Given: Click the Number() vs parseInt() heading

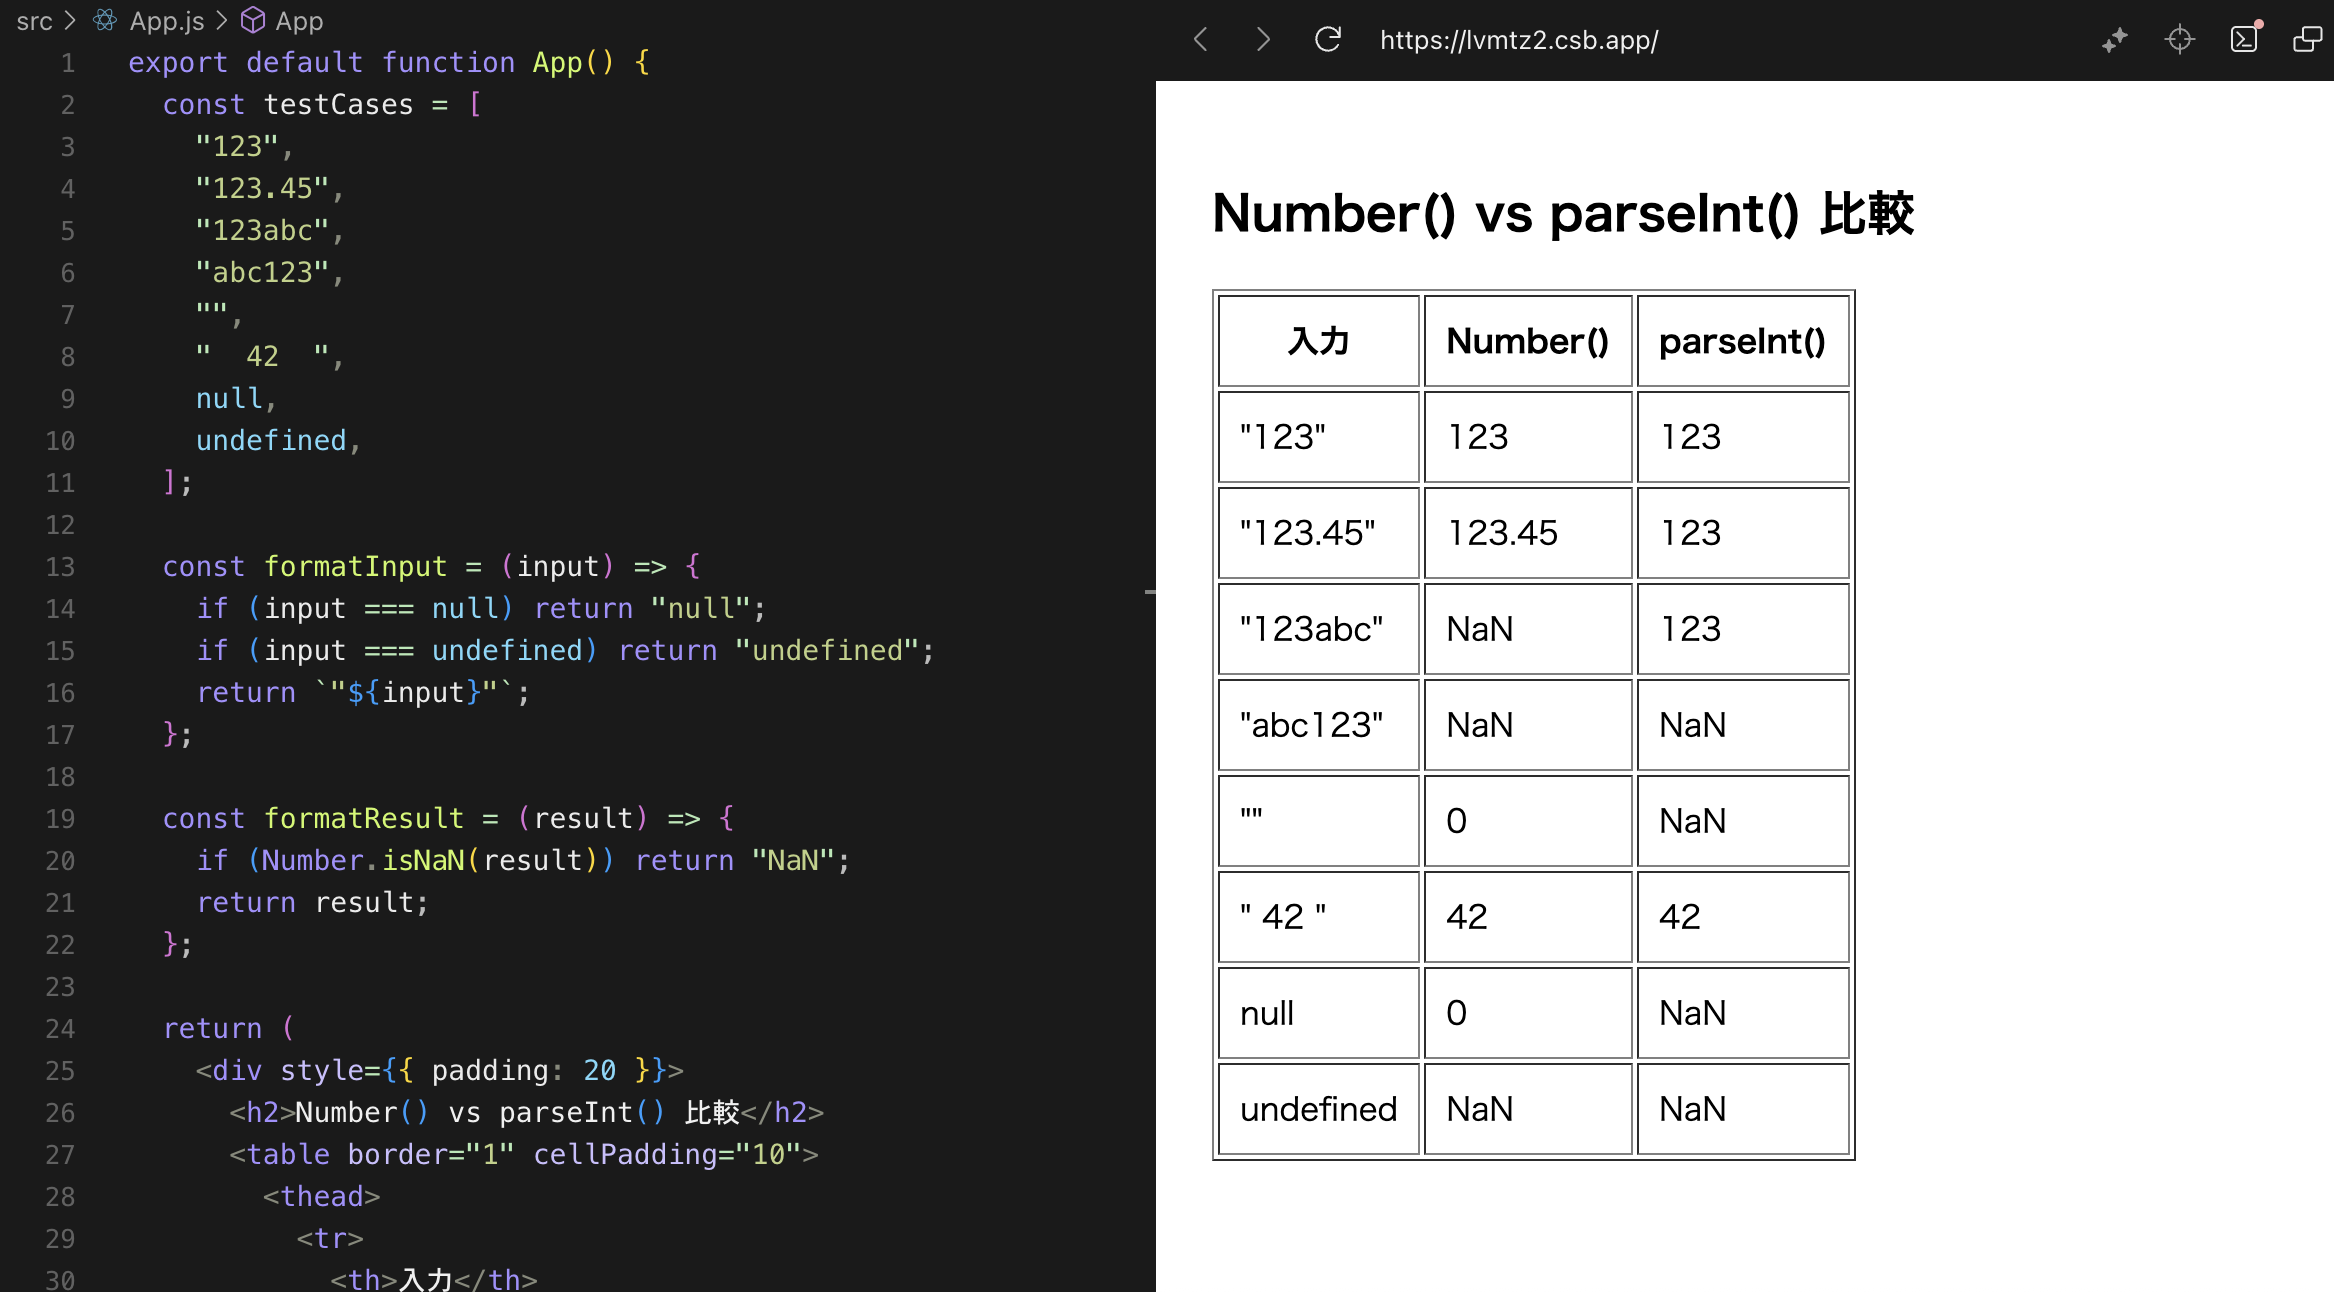Looking at the screenshot, I should 1562,213.
